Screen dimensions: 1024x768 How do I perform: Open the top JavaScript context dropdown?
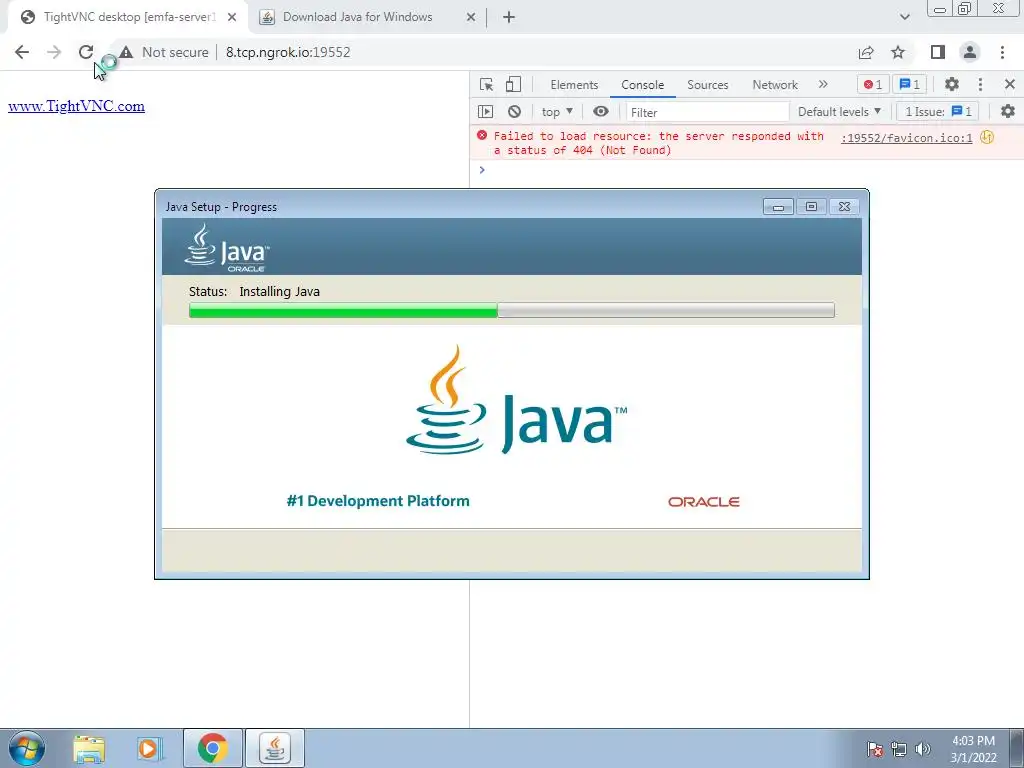point(557,112)
